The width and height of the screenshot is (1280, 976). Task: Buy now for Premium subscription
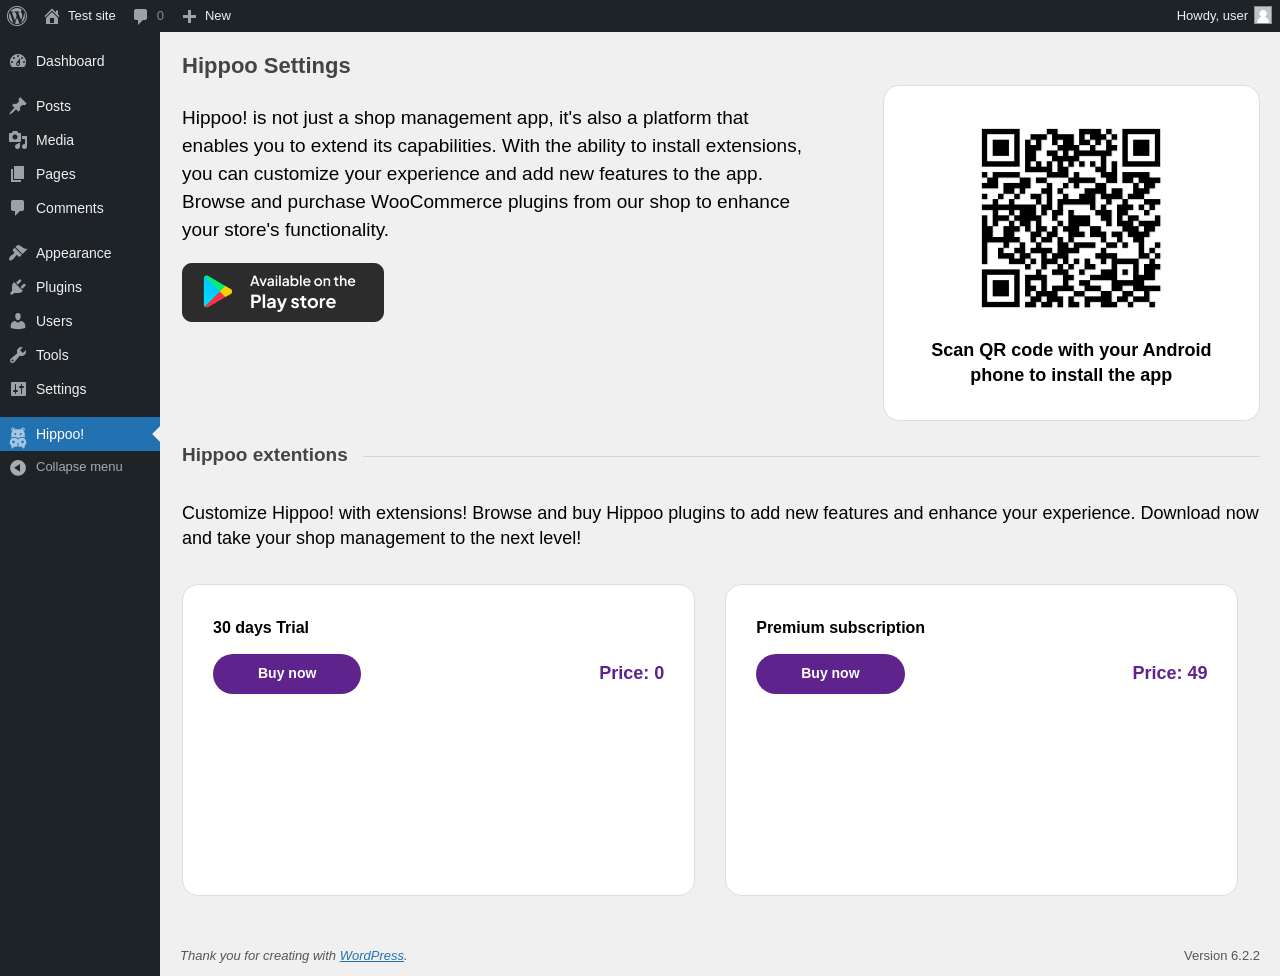[830, 674]
